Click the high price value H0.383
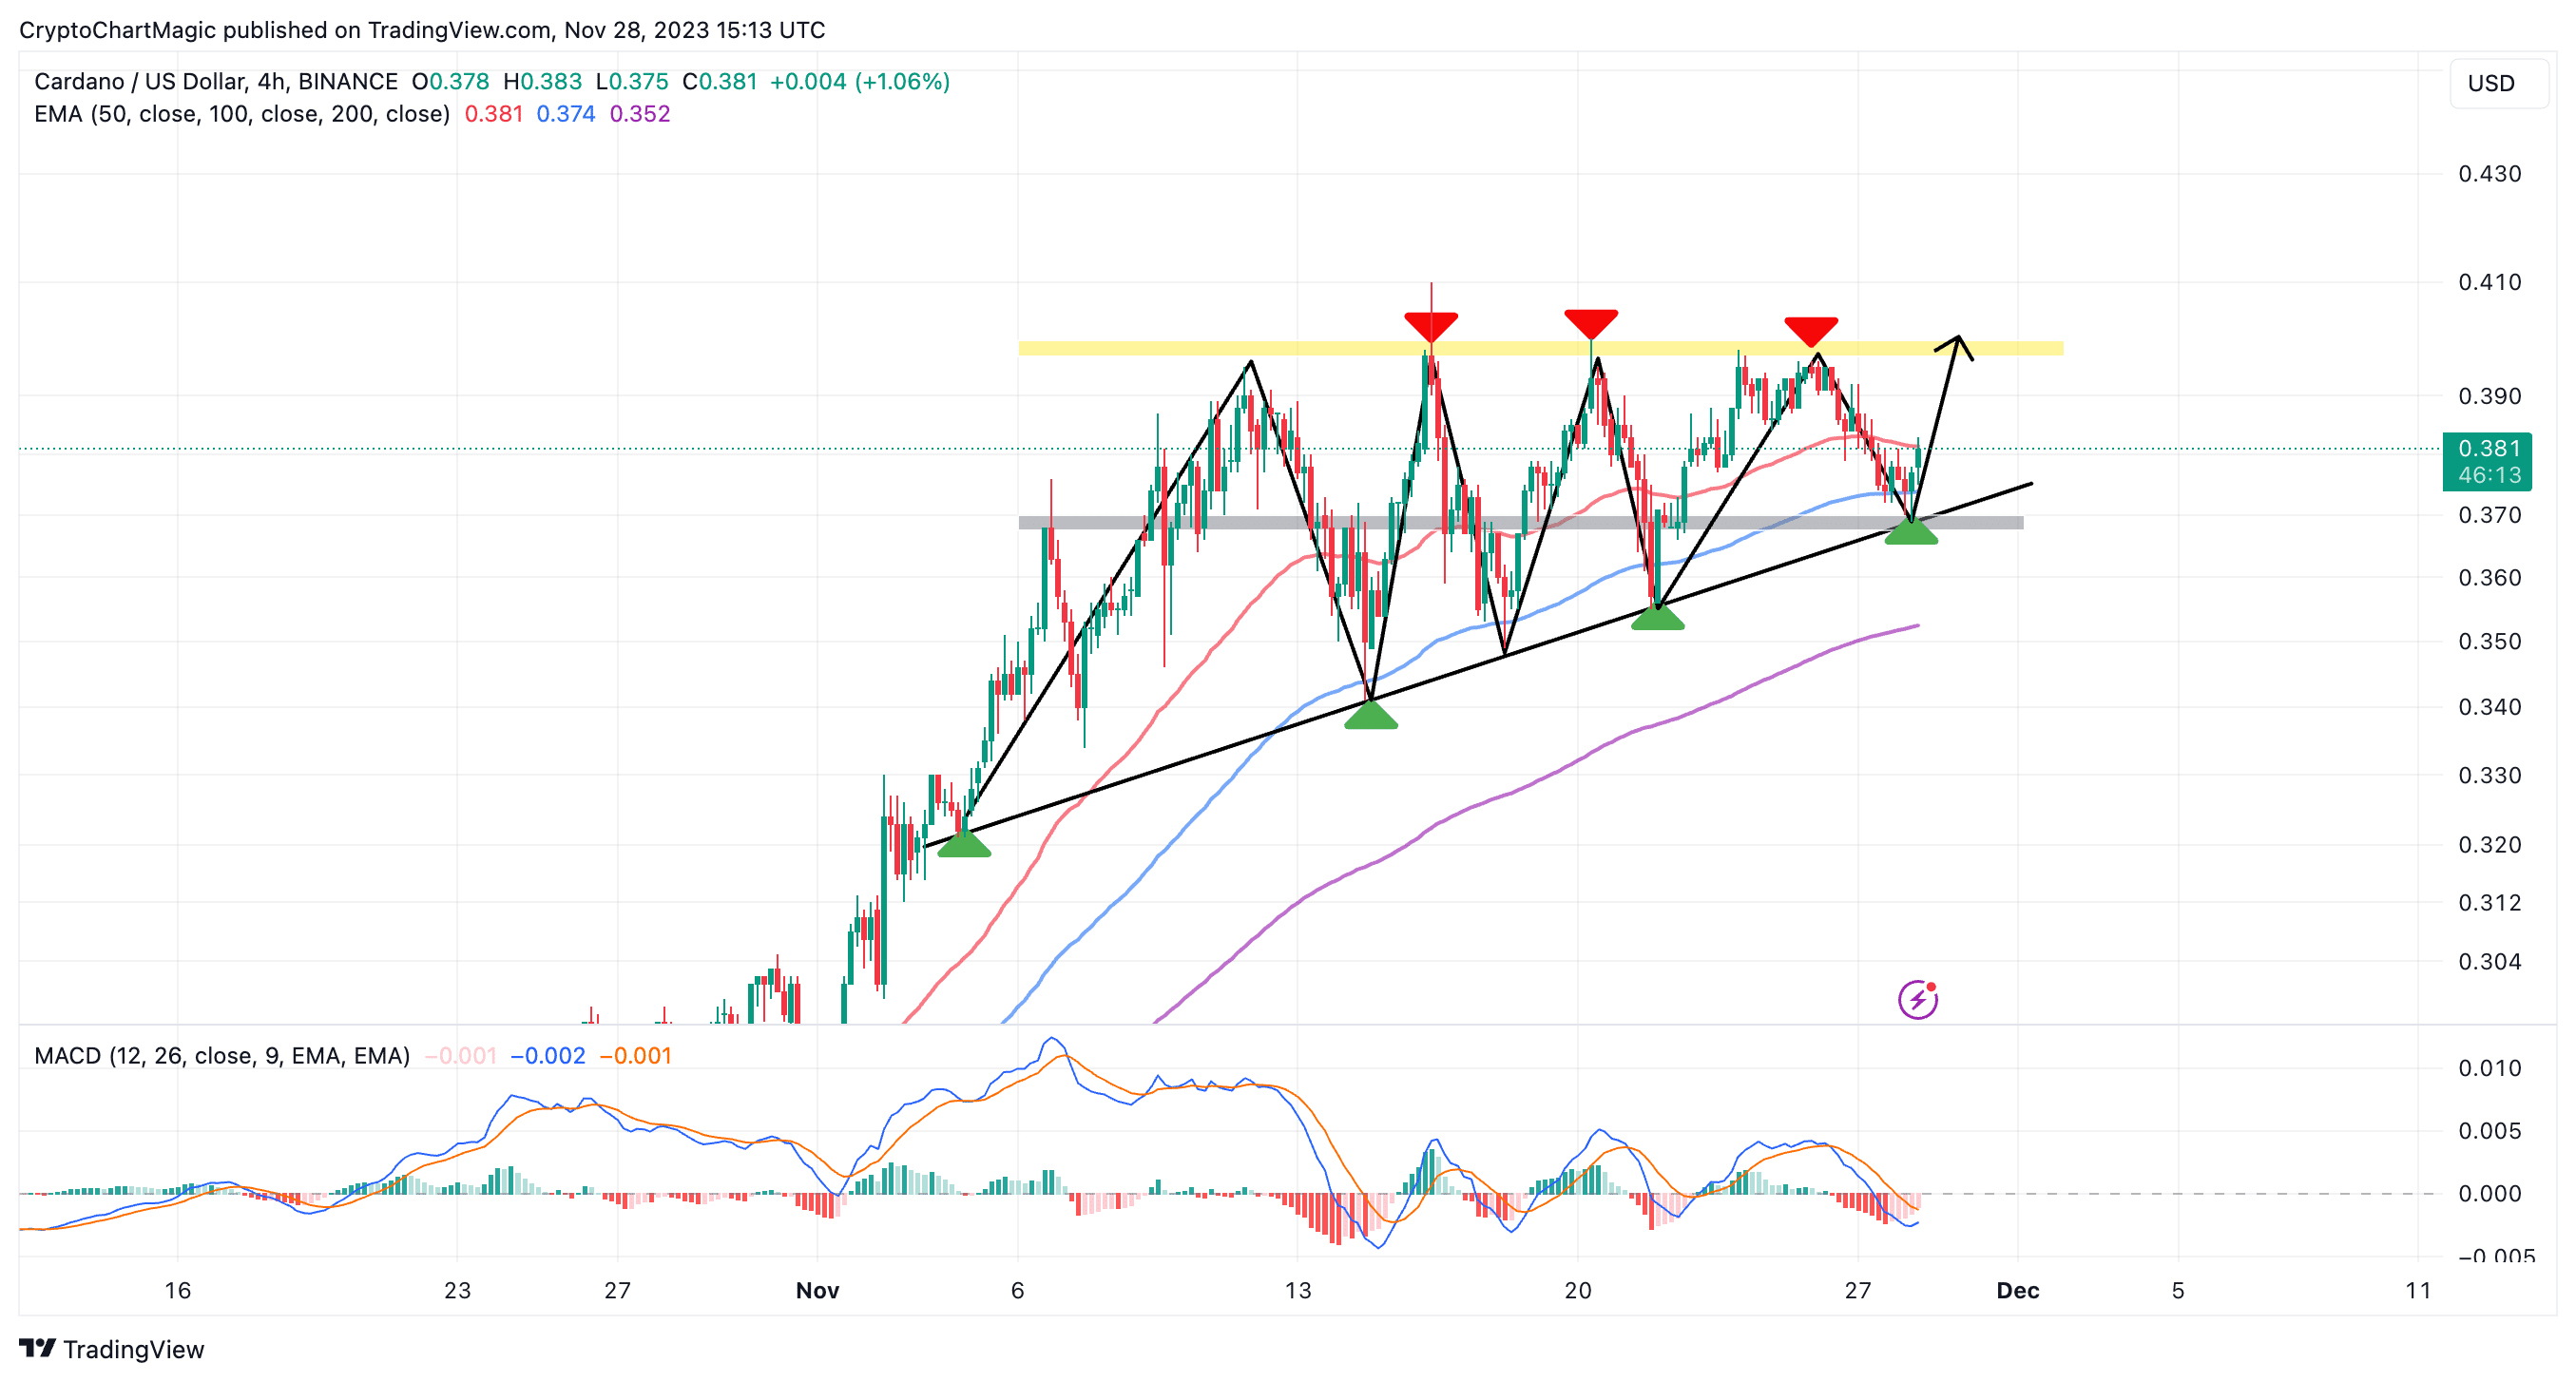2576x1382 pixels. tap(542, 81)
